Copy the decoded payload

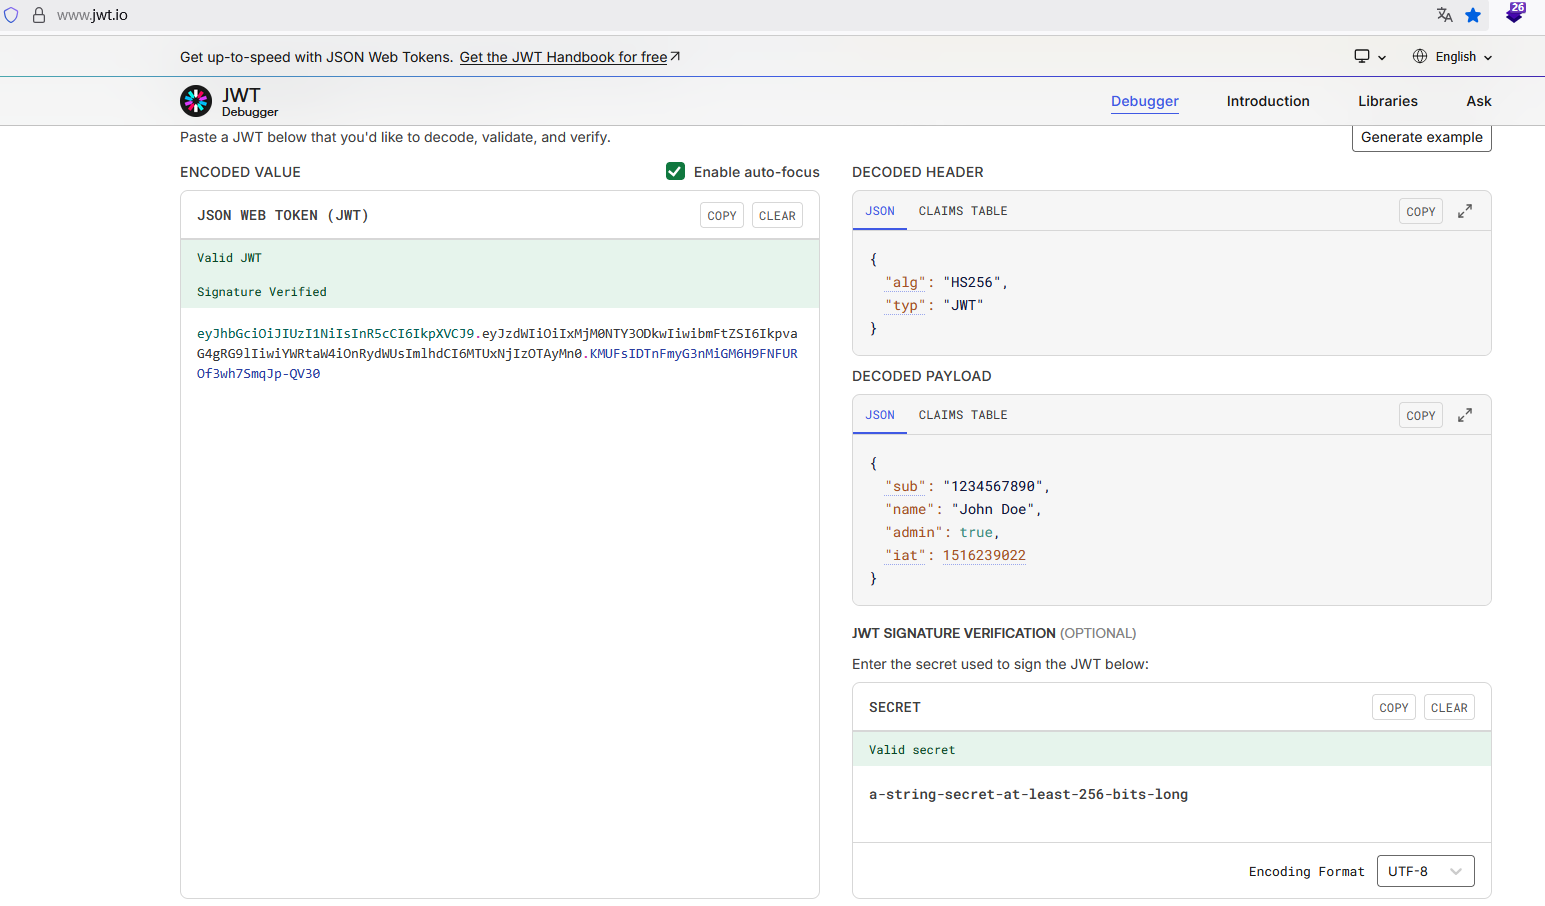[1421, 415]
